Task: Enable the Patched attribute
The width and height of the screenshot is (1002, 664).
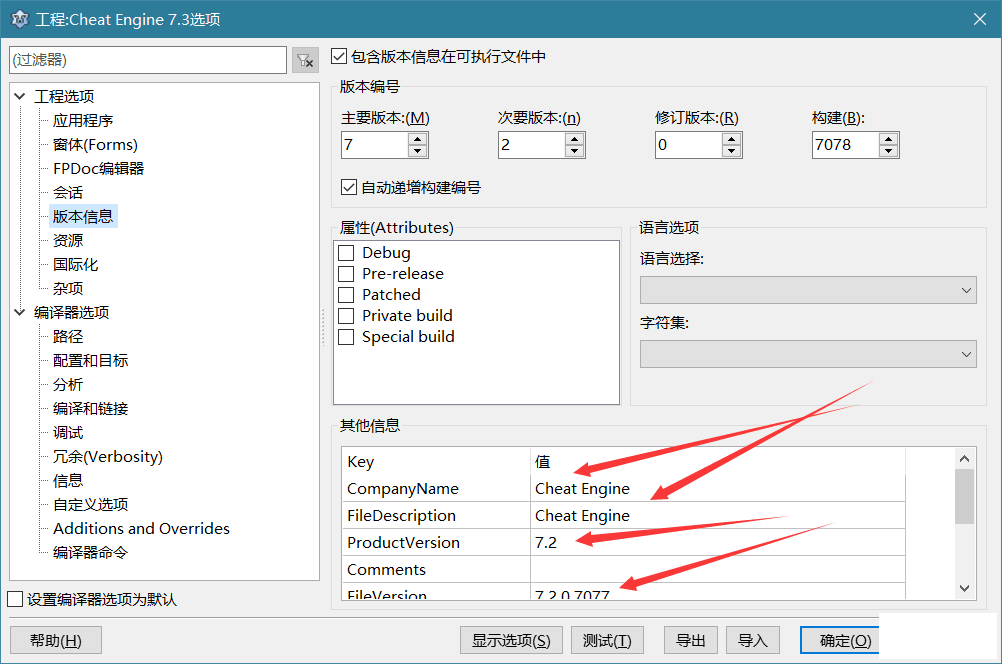Action: 346,295
